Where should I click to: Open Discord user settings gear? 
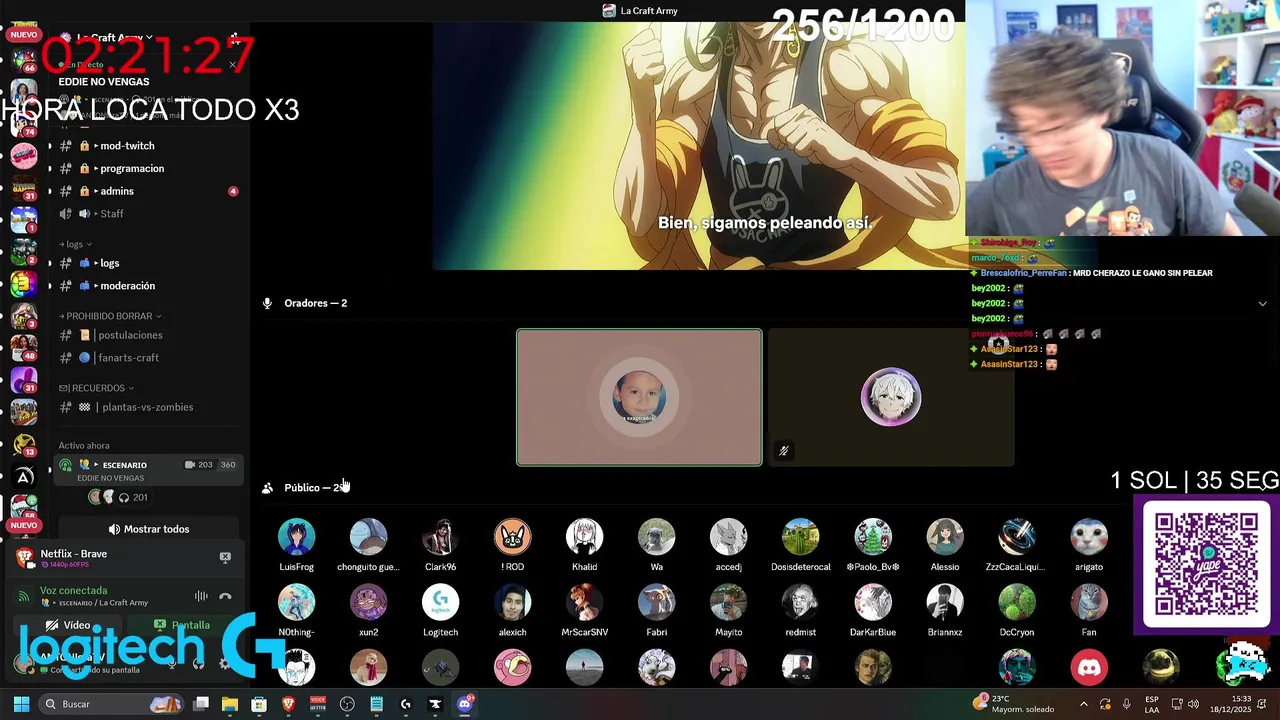(x=224, y=663)
